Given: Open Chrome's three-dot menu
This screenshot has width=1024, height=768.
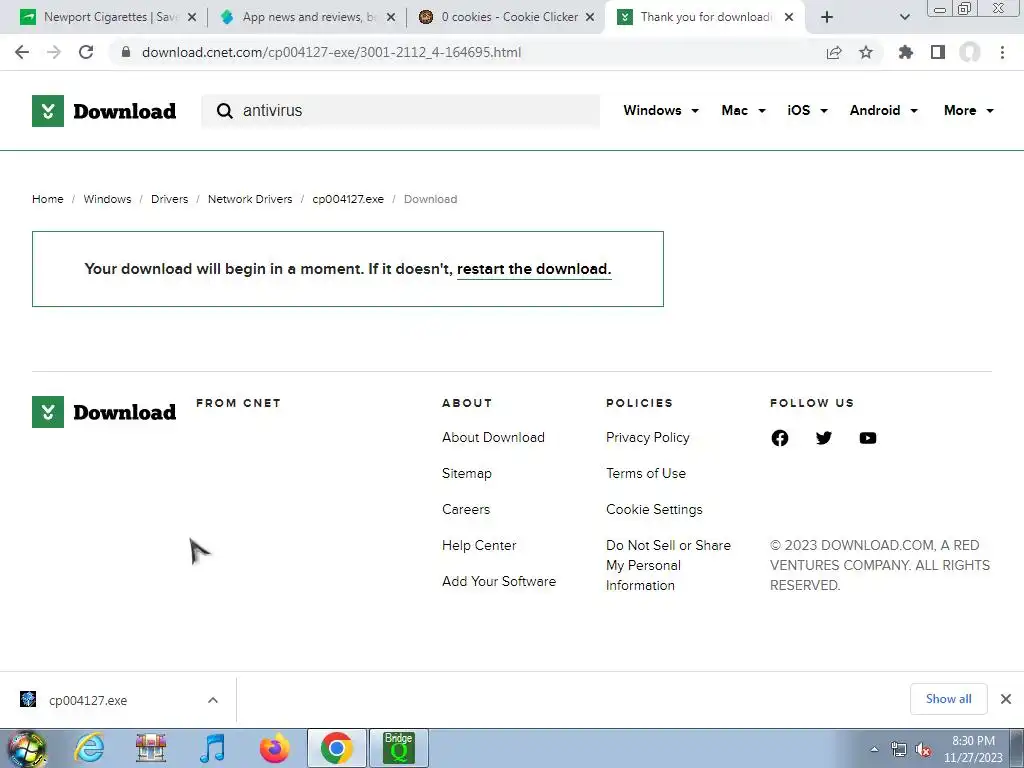Looking at the screenshot, I should [x=1002, y=52].
